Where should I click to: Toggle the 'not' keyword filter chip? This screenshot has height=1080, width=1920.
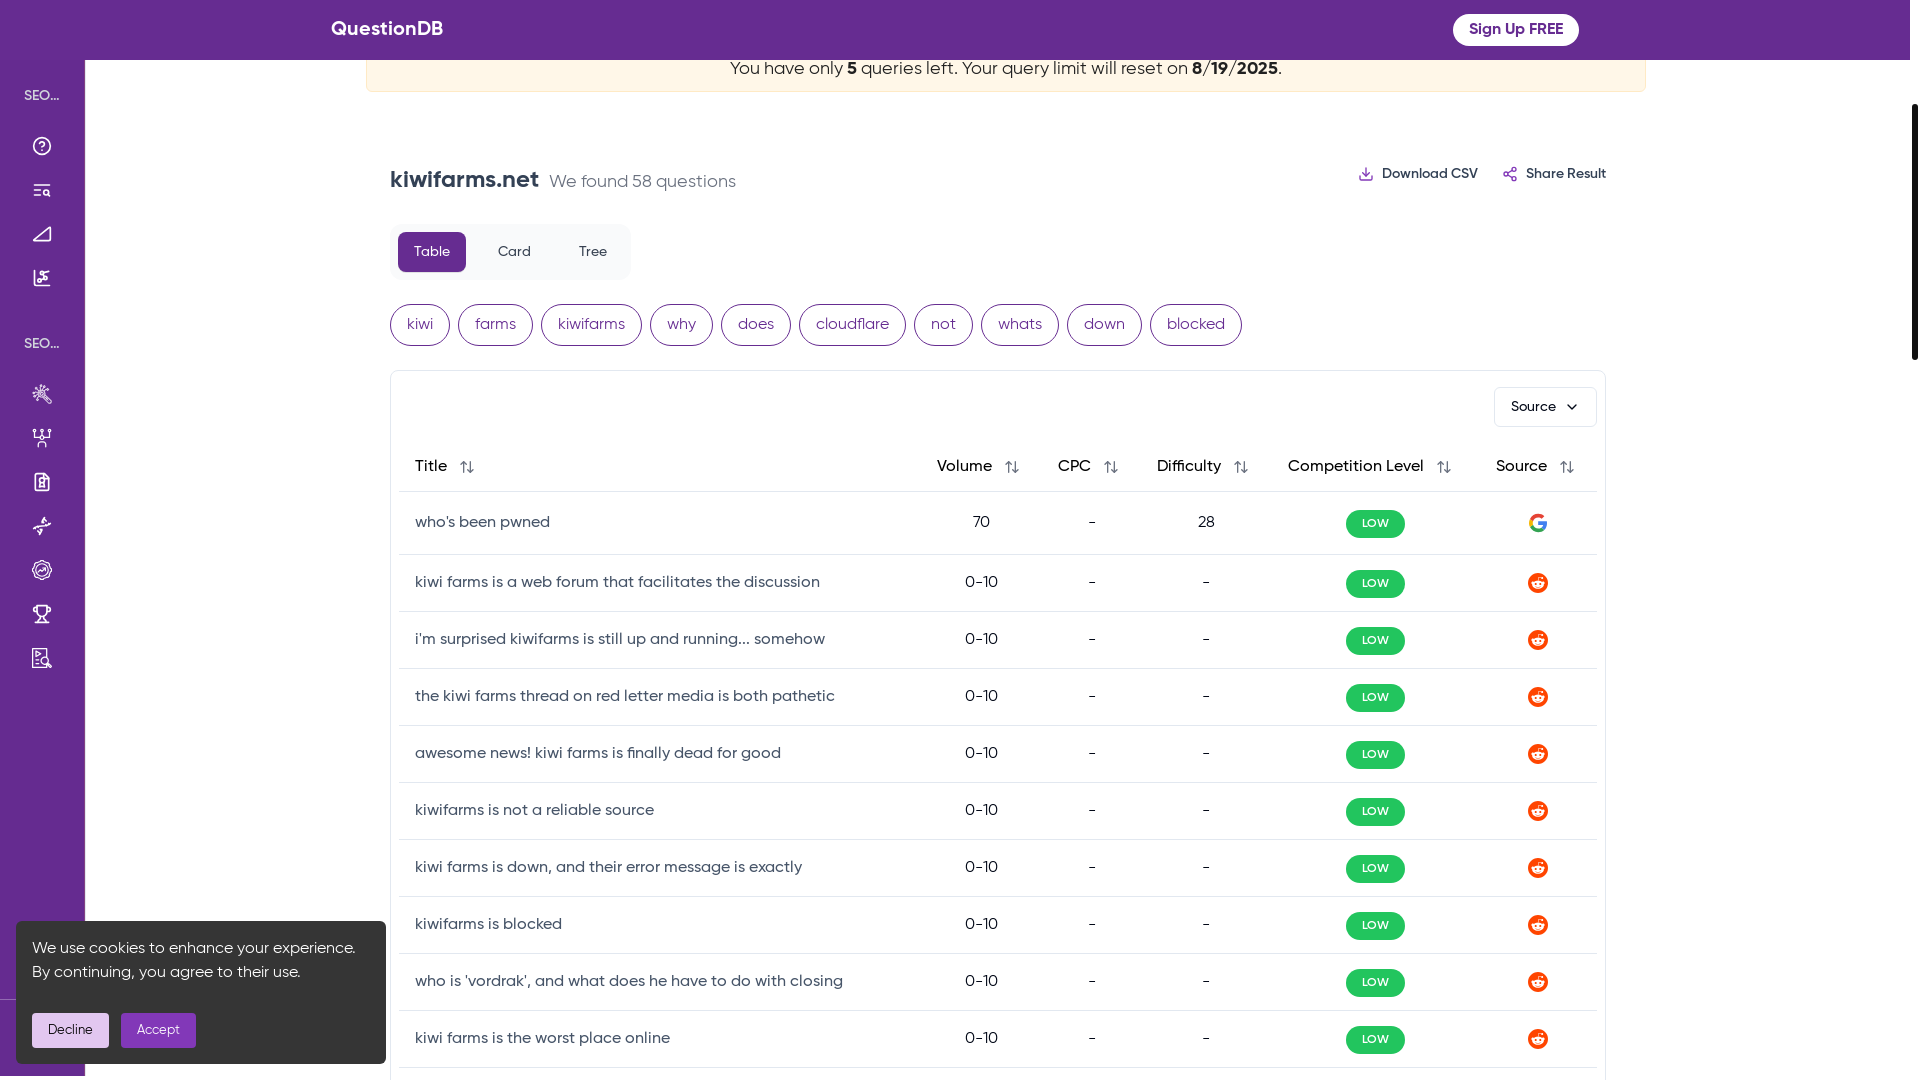[943, 325]
